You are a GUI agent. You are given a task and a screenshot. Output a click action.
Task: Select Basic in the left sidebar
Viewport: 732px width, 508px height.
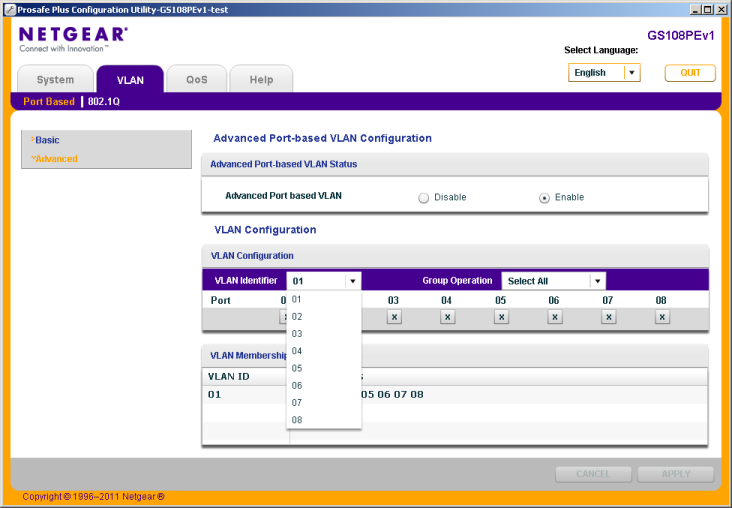[47, 140]
